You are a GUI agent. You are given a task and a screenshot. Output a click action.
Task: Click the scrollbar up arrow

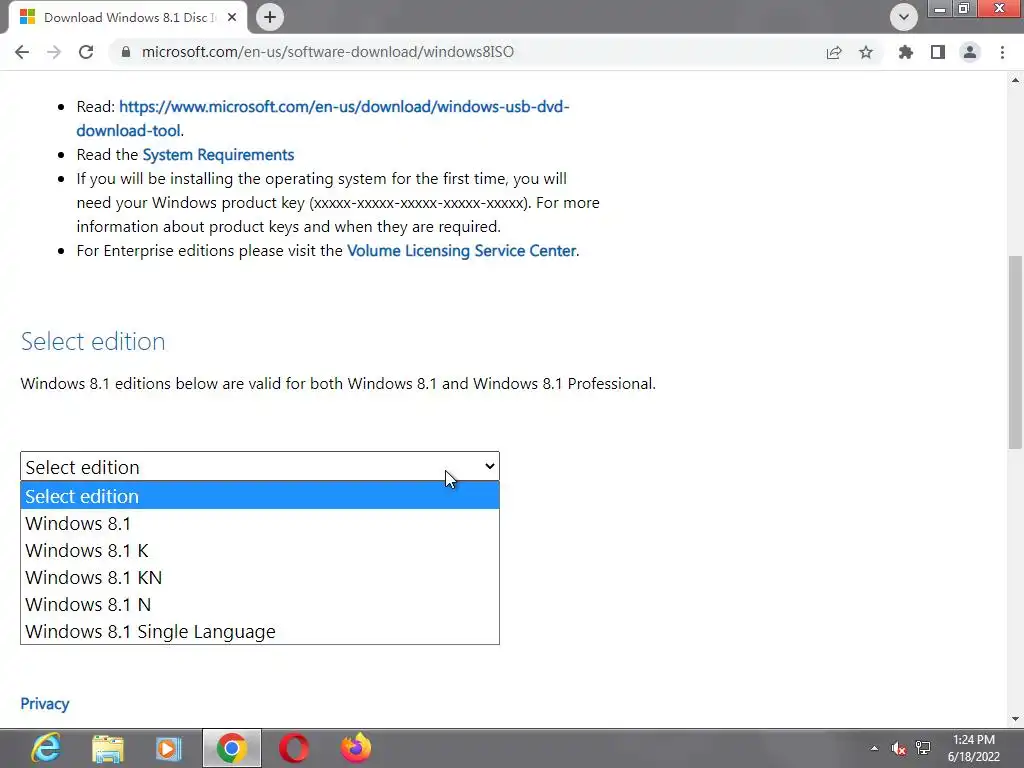point(1015,80)
